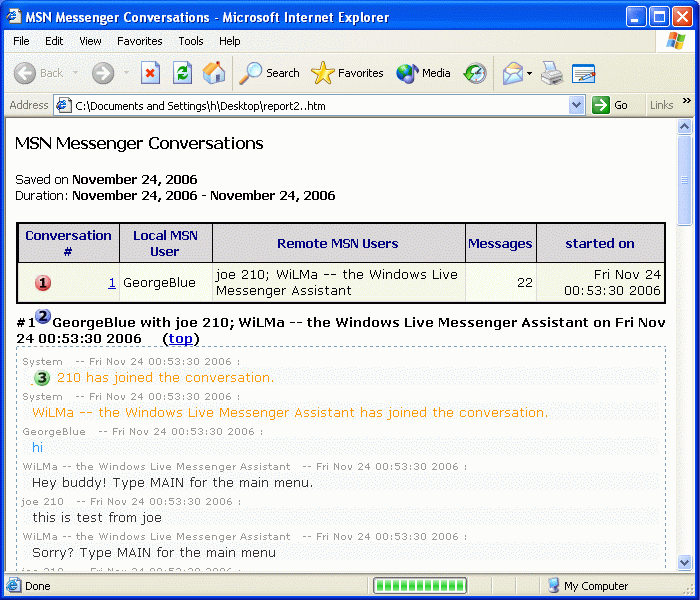Click the MSN Messenger Conversations page heading
700x600 pixels.
pos(139,143)
